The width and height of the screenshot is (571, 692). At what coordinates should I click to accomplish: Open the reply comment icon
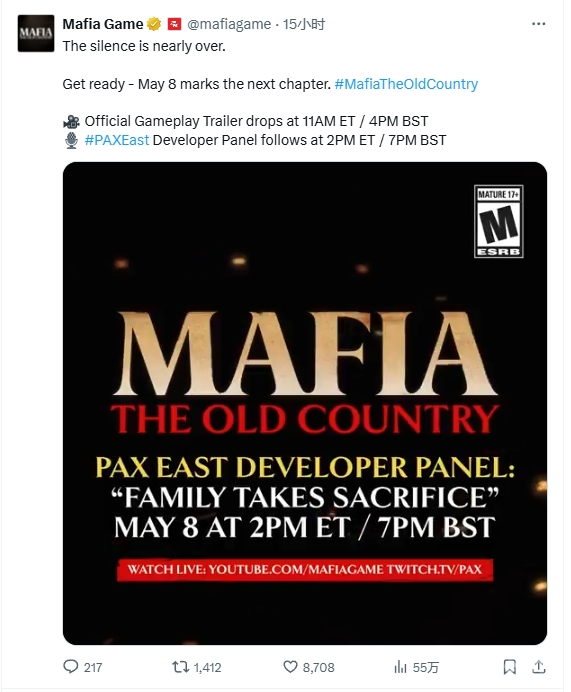point(71,666)
